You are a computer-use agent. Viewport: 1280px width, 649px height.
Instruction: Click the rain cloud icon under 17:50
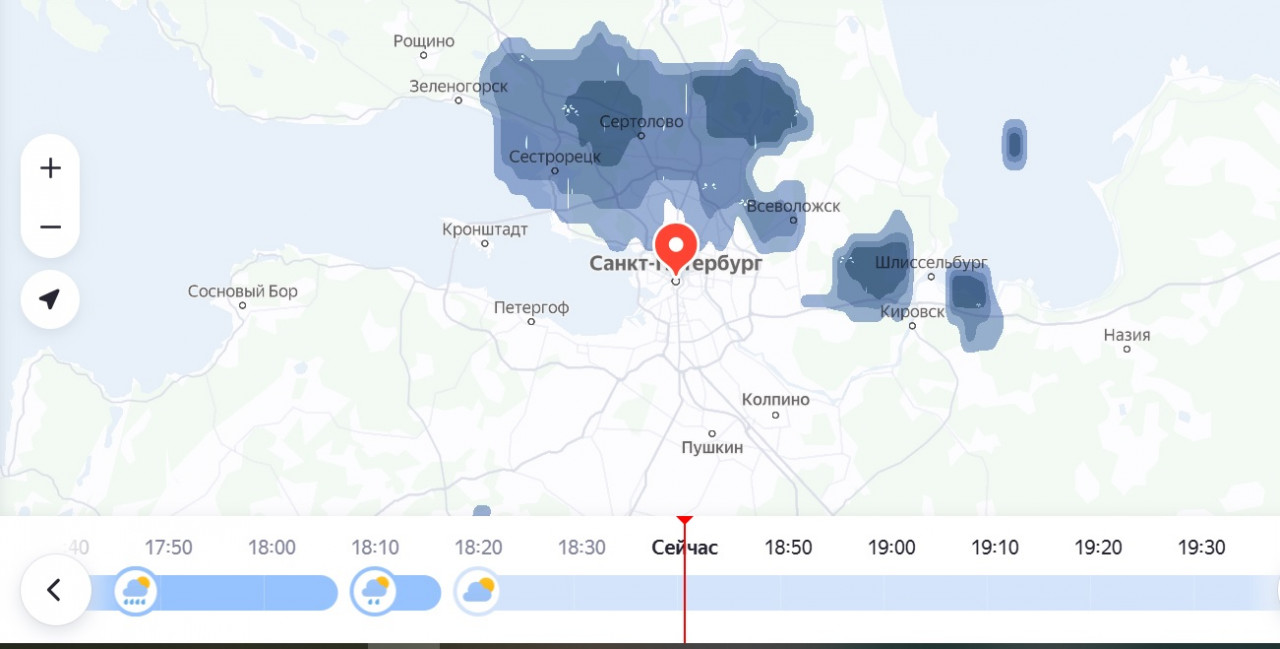pos(135,591)
